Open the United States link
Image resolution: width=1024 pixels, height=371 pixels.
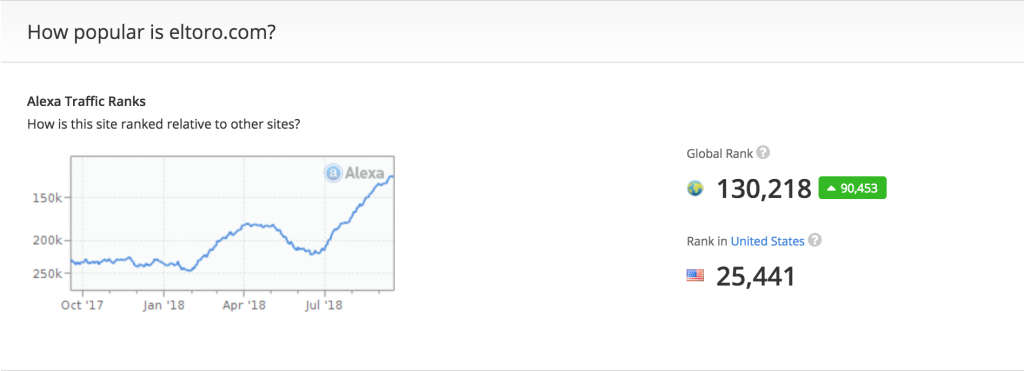pyautogui.click(x=767, y=241)
